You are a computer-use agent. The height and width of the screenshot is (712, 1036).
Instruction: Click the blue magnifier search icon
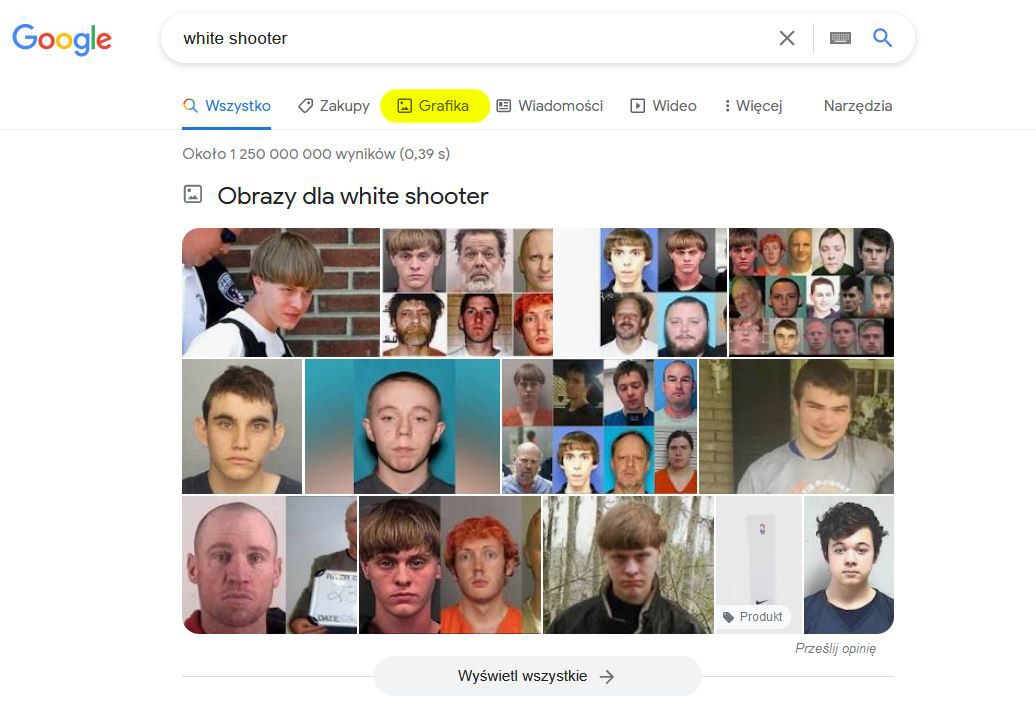click(882, 38)
